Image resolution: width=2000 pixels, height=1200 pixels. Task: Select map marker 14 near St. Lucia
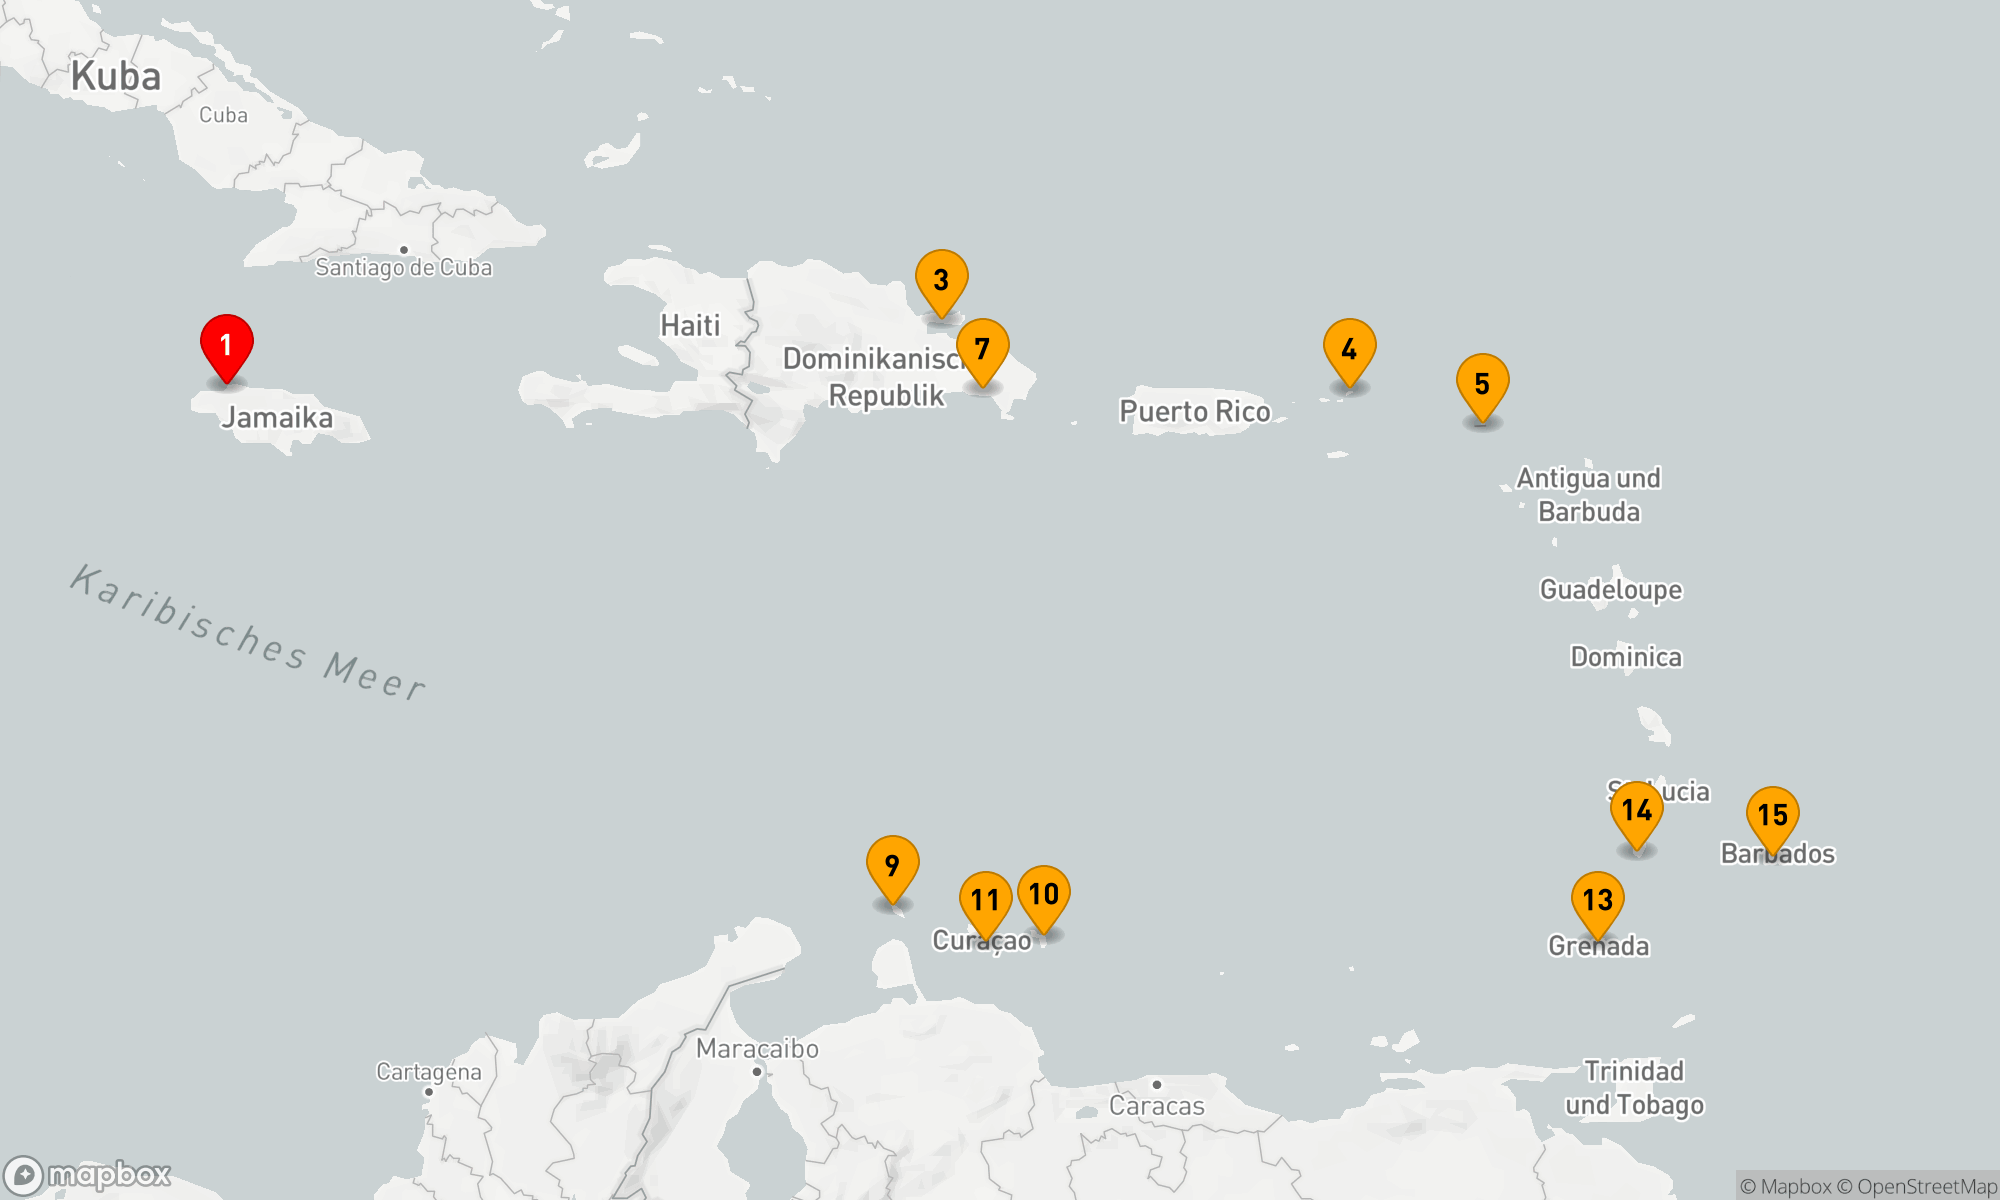click(1636, 809)
